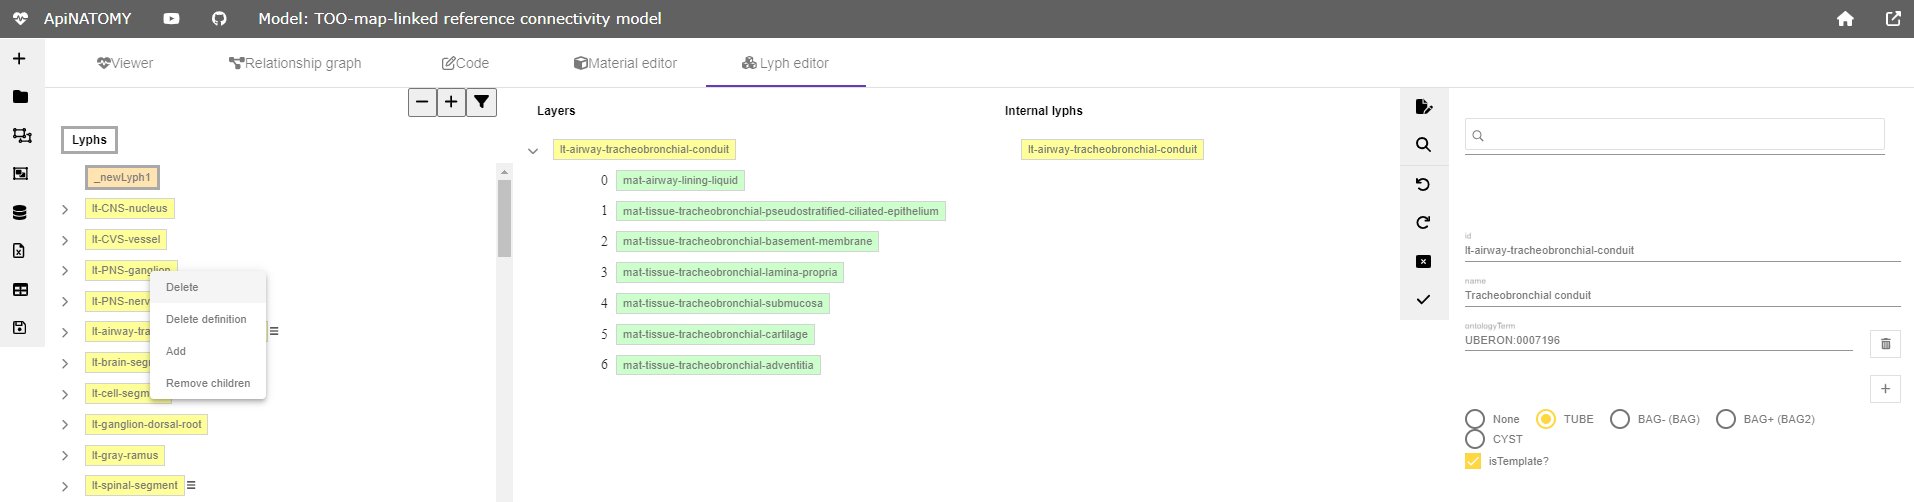The image size is (1914, 502).
Task: Expand the lt-CNS-nucleus tree node
Action: [x=65, y=209]
